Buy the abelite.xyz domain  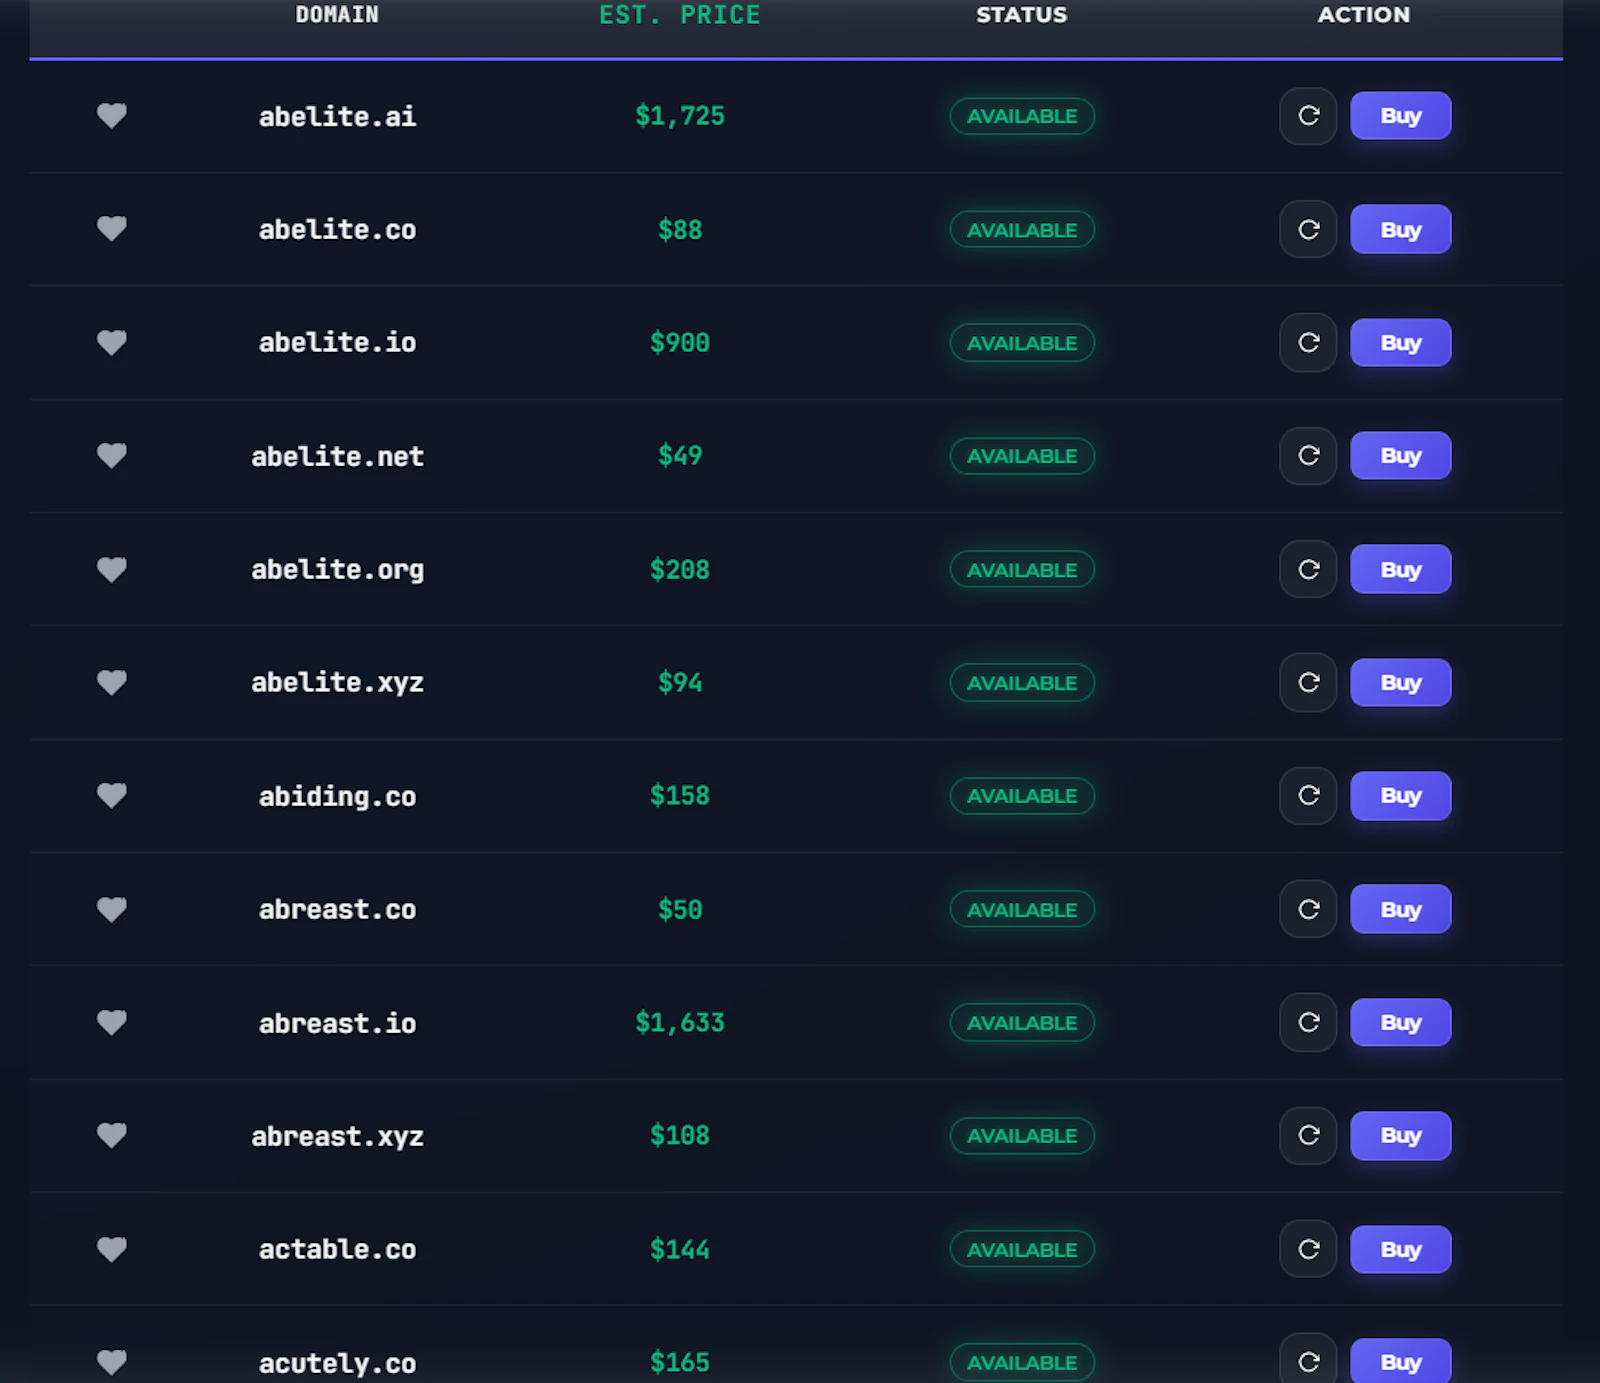coord(1400,683)
